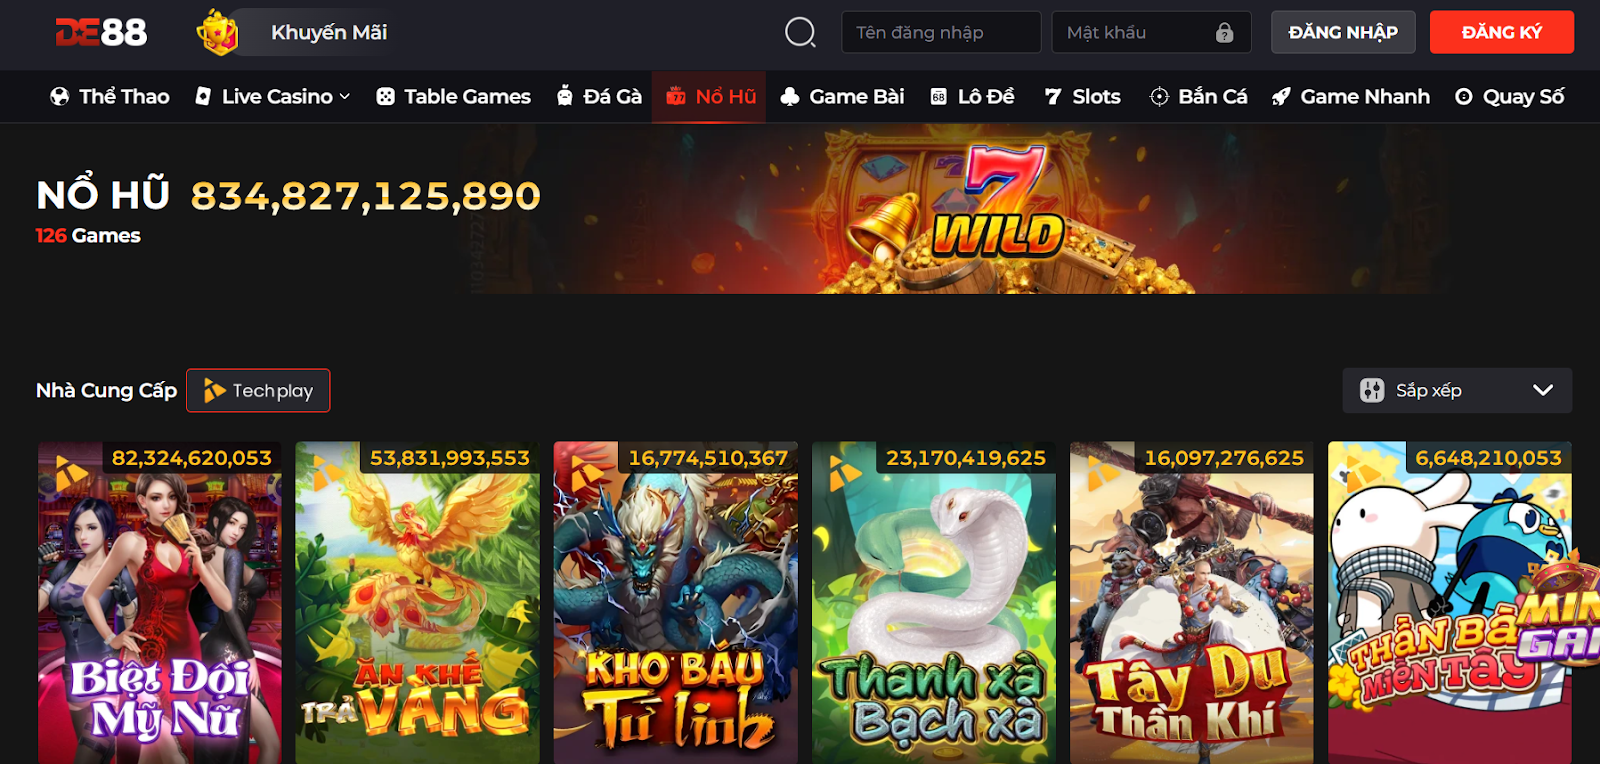Focus the Tên đăng nhập input field
The image size is (1600, 764).
tap(941, 32)
